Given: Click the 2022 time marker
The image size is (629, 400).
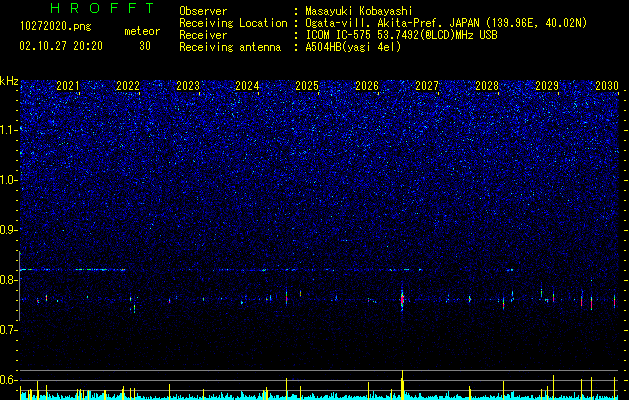Looking at the screenshot, I should (128, 86).
